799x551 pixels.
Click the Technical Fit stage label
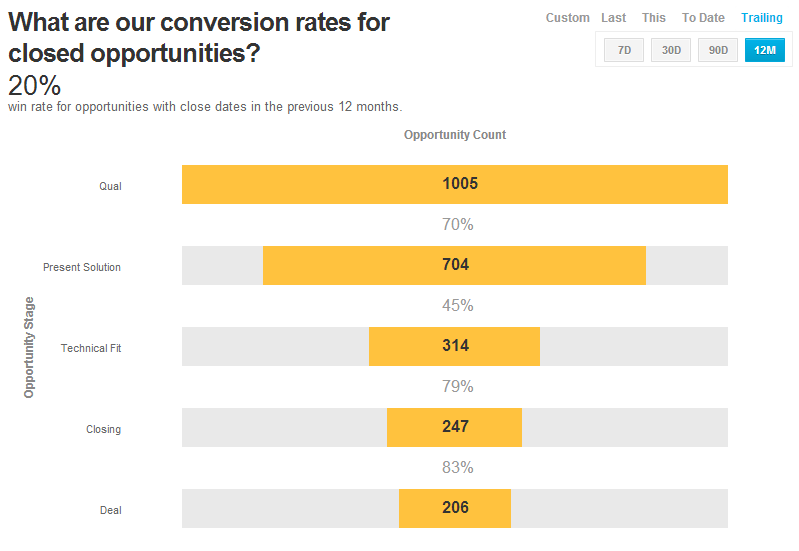[91, 348]
